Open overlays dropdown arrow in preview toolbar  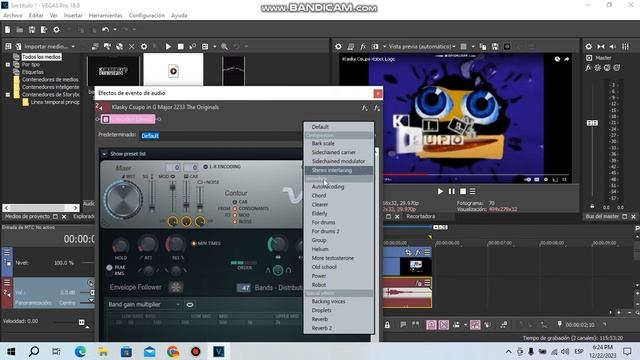coord(473,47)
